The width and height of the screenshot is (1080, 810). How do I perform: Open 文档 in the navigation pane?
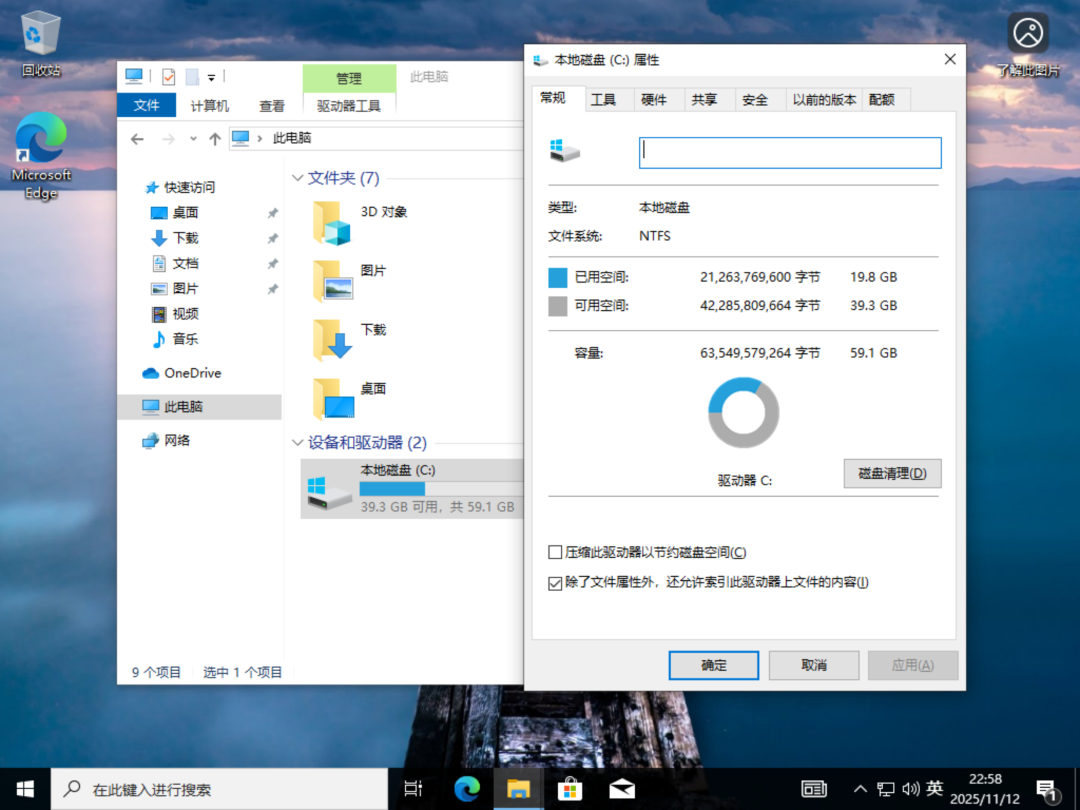(x=175, y=264)
